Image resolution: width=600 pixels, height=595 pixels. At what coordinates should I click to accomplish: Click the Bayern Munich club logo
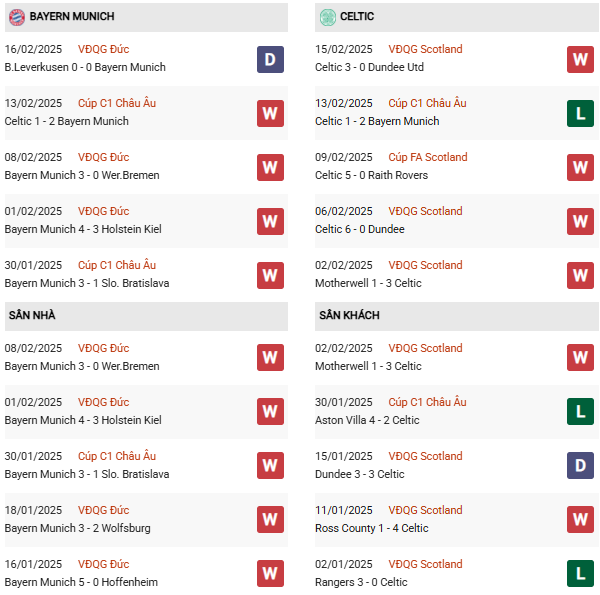16,17
